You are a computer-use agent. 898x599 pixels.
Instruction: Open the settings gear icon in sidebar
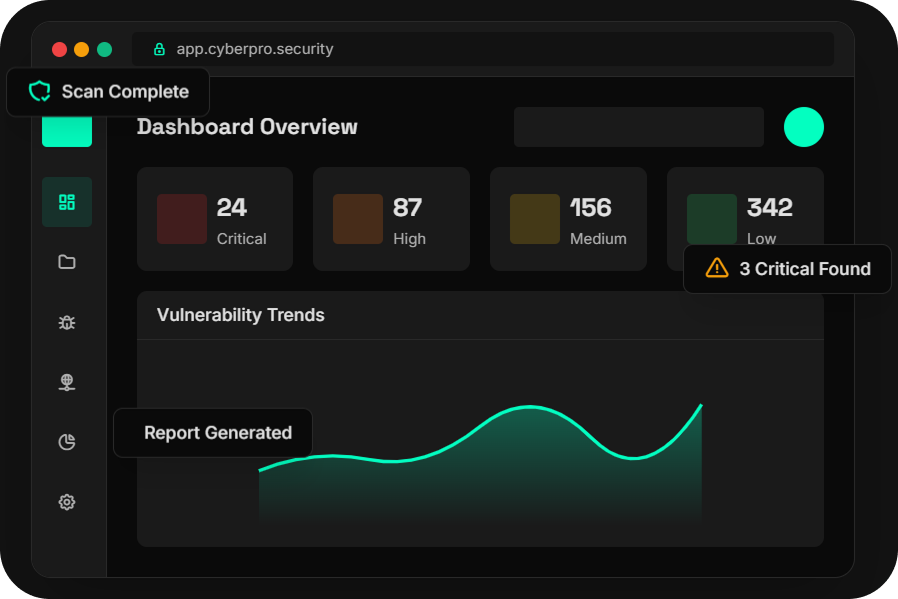click(x=67, y=502)
